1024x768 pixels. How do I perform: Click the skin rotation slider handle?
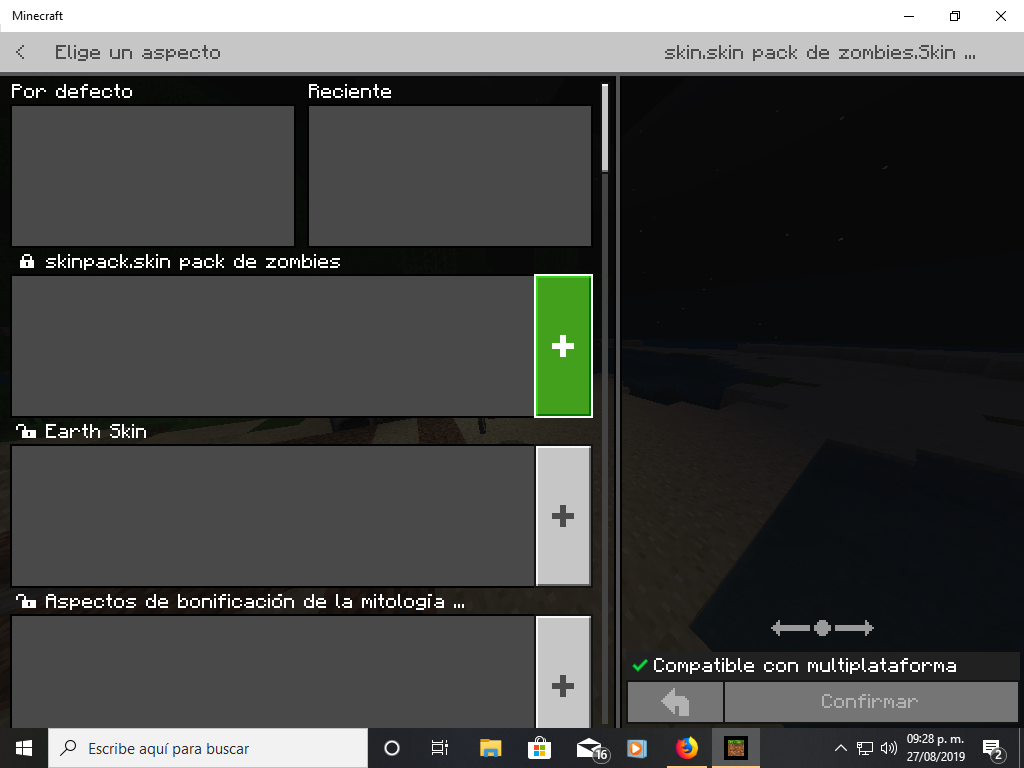(822, 628)
